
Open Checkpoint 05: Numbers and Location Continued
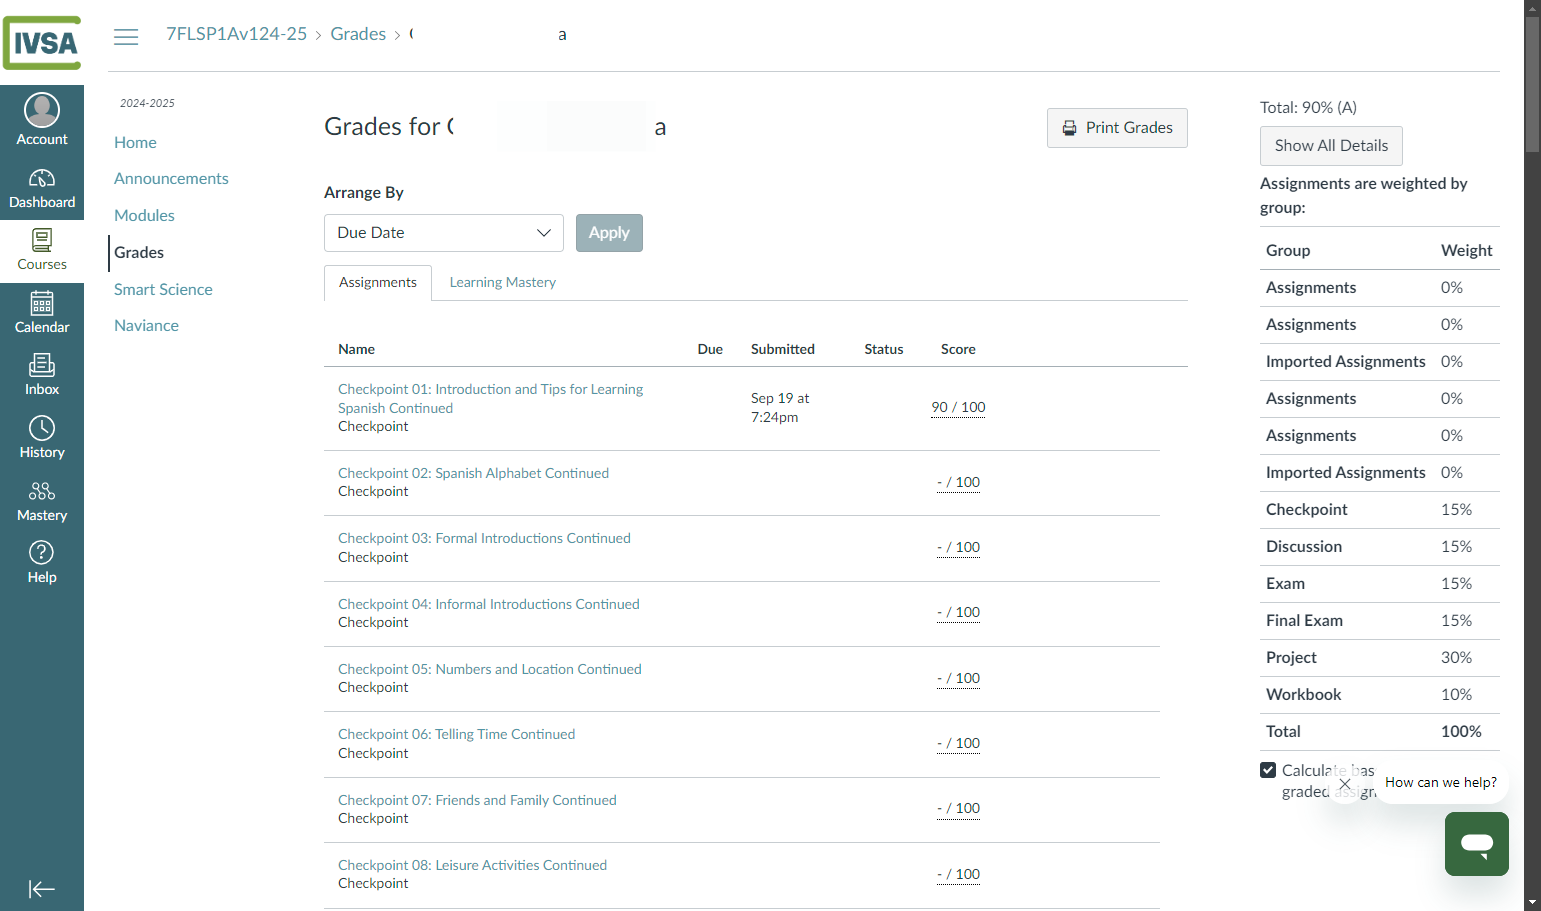pos(490,669)
